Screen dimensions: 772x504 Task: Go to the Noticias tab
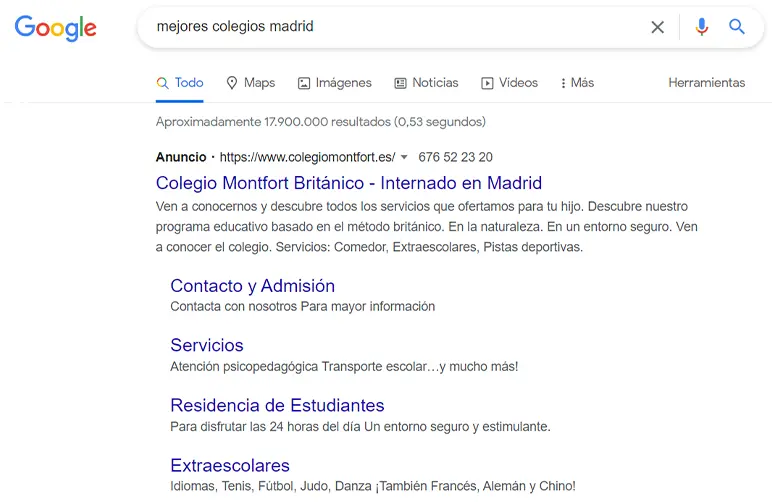point(426,83)
